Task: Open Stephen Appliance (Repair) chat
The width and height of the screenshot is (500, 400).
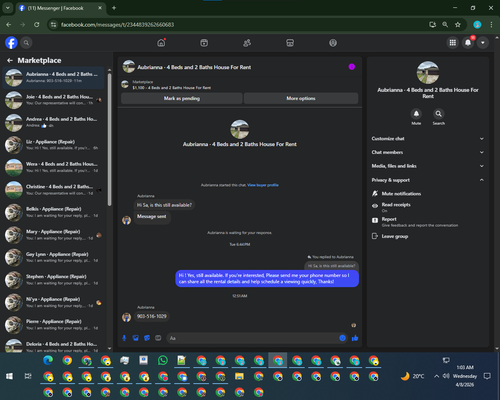Action: coord(54,280)
